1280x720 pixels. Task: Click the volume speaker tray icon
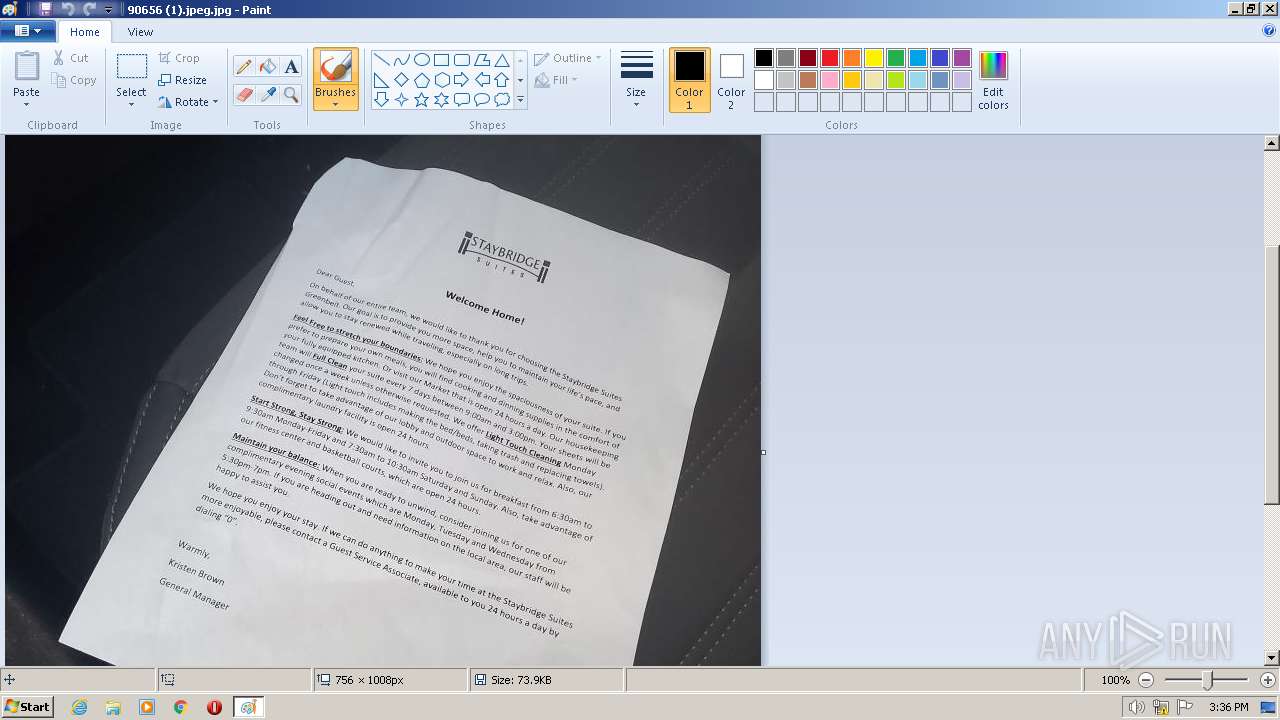pyautogui.click(x=1138, y=707)
